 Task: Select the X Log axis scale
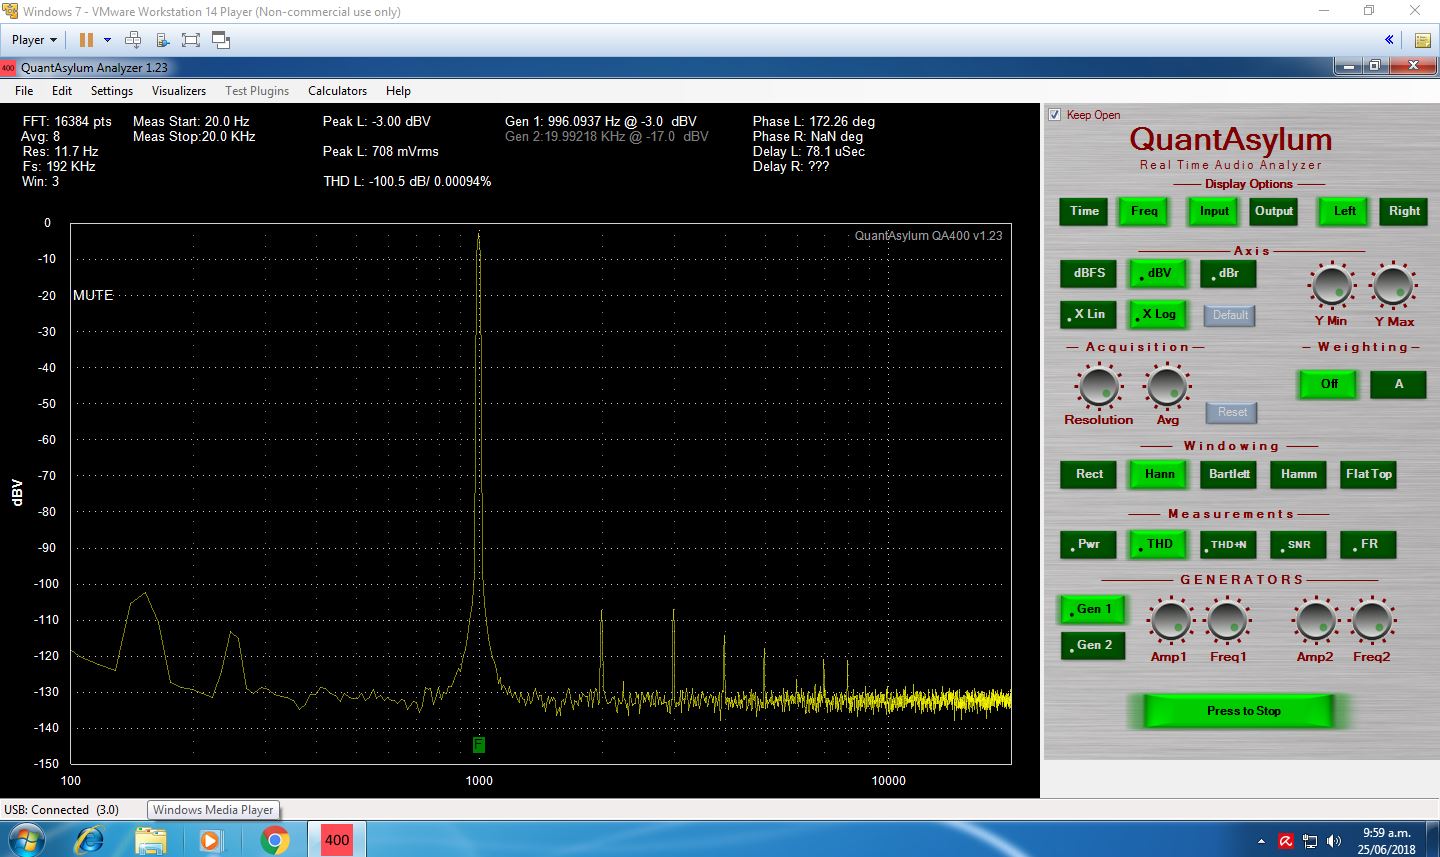click(x=1158, y=314)
